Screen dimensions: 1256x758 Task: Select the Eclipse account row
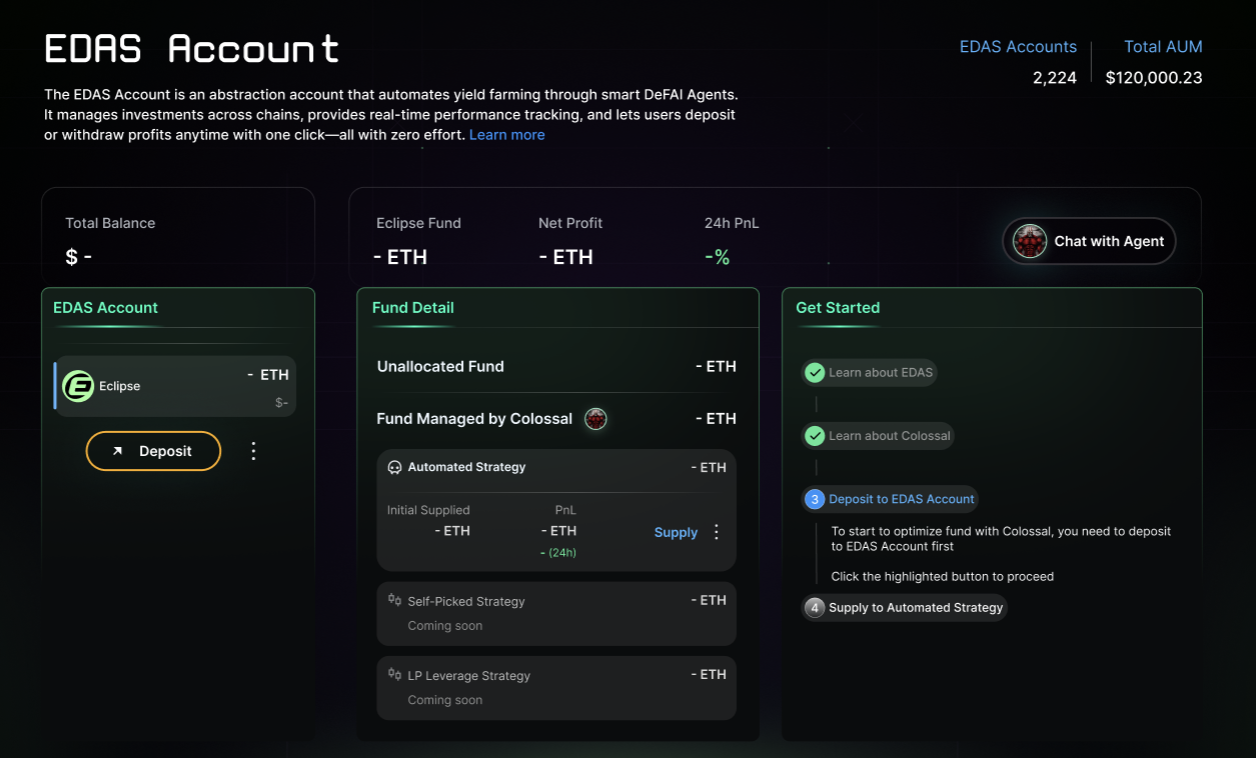click(x=176, y=386)
